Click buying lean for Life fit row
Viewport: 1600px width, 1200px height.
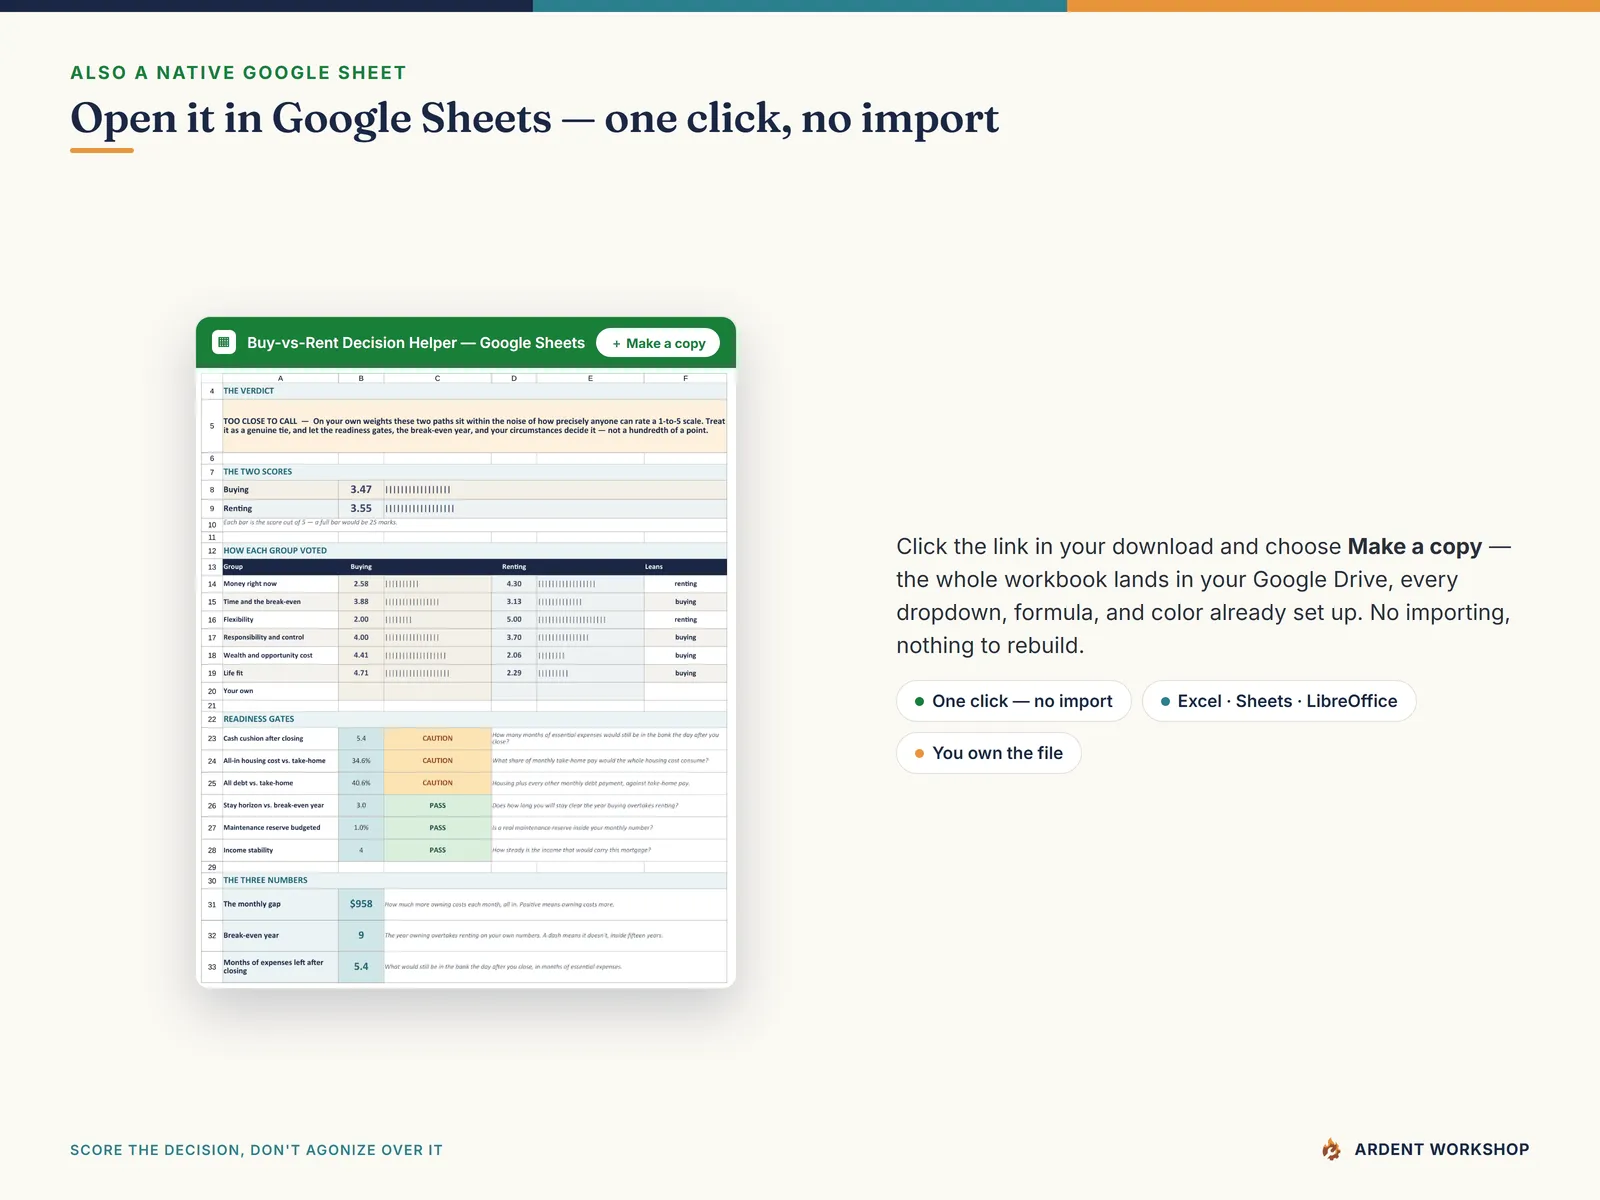(x=686, y=674)
